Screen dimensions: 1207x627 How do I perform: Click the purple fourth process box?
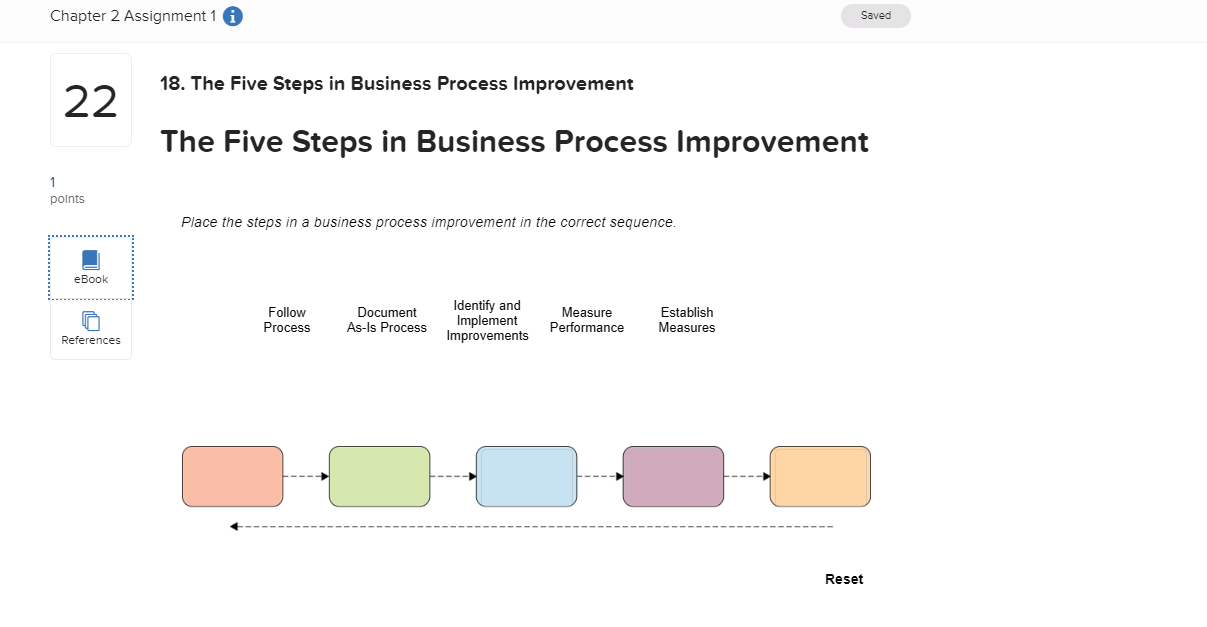click(x=673, y=476)
